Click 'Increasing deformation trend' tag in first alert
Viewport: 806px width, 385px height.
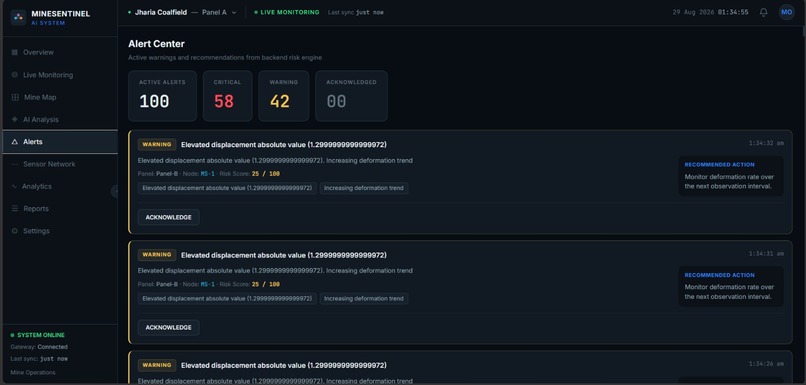pyautogui.click(x=364, y=188)
